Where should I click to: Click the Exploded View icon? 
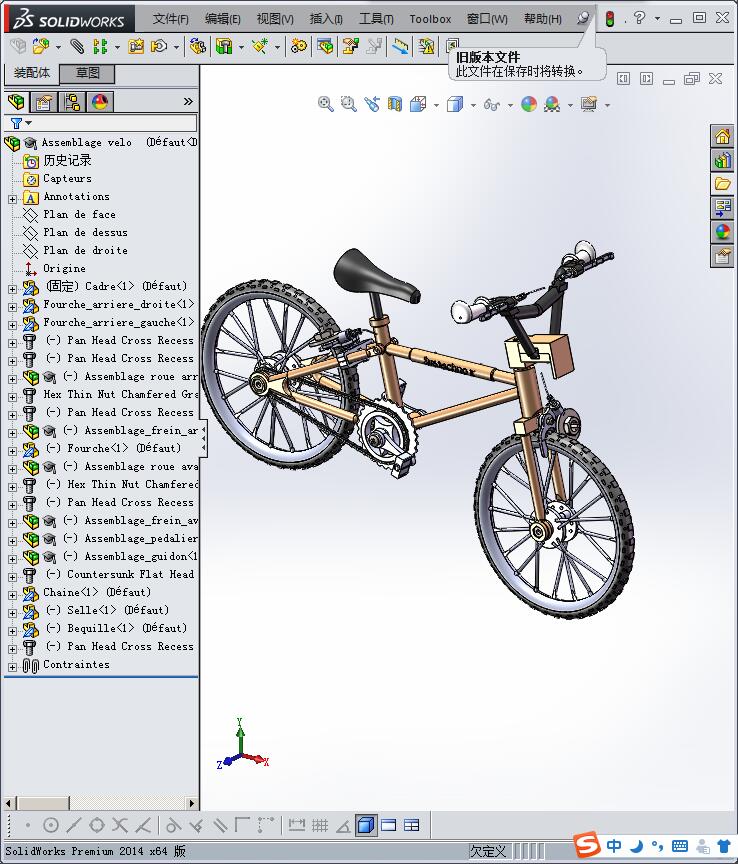point(351,46)
